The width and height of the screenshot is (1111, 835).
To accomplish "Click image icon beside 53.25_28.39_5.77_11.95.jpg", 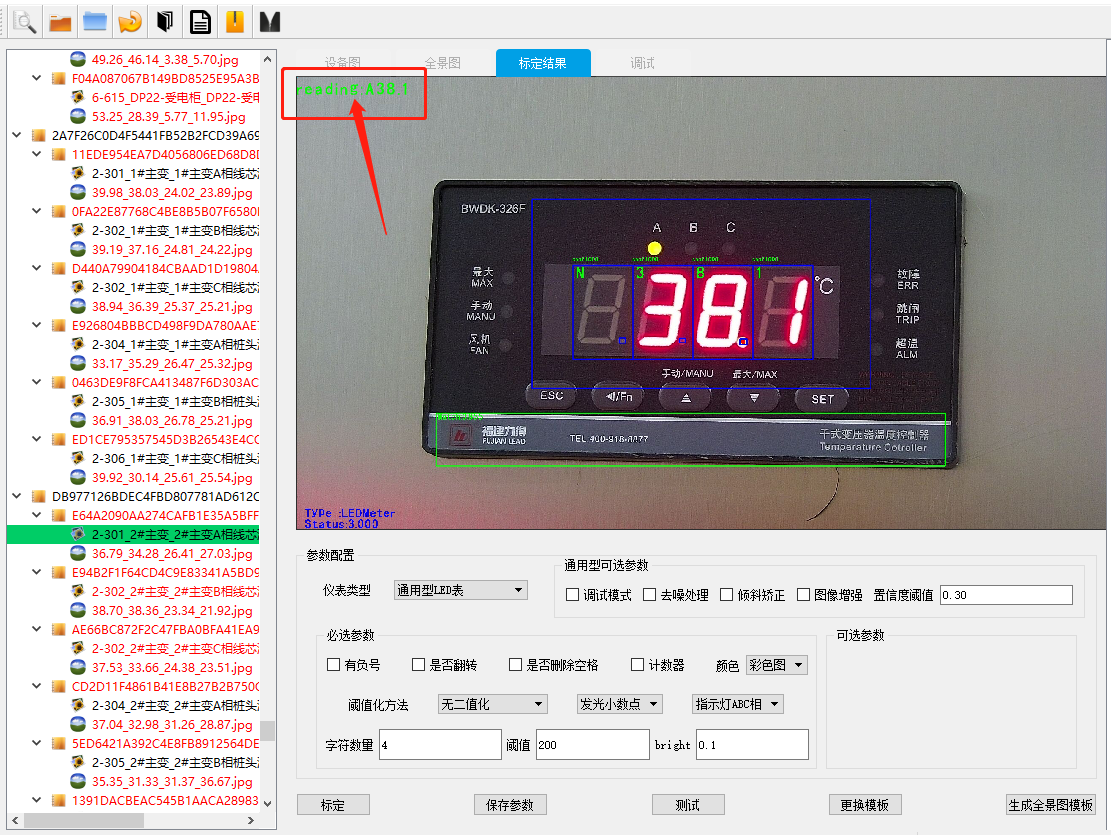I will coord(78,116).
